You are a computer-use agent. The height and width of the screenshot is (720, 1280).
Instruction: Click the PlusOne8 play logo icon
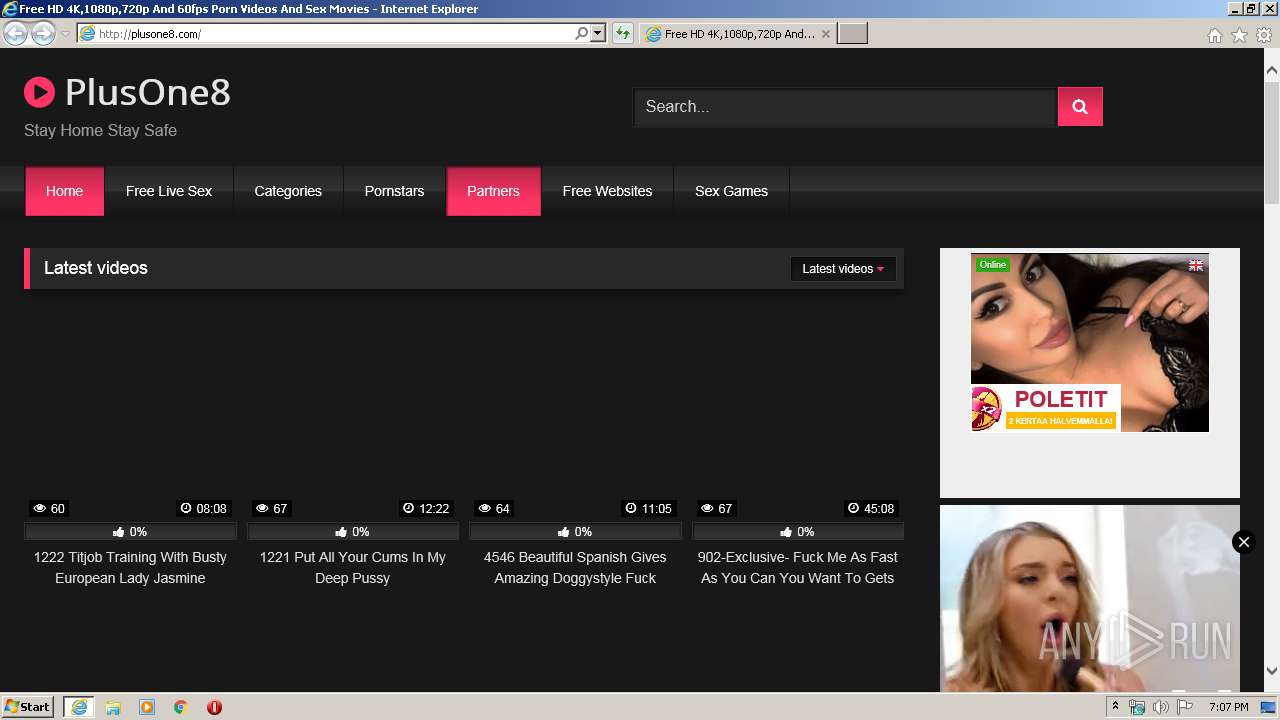pyautogui.click(x=39, y=93)
